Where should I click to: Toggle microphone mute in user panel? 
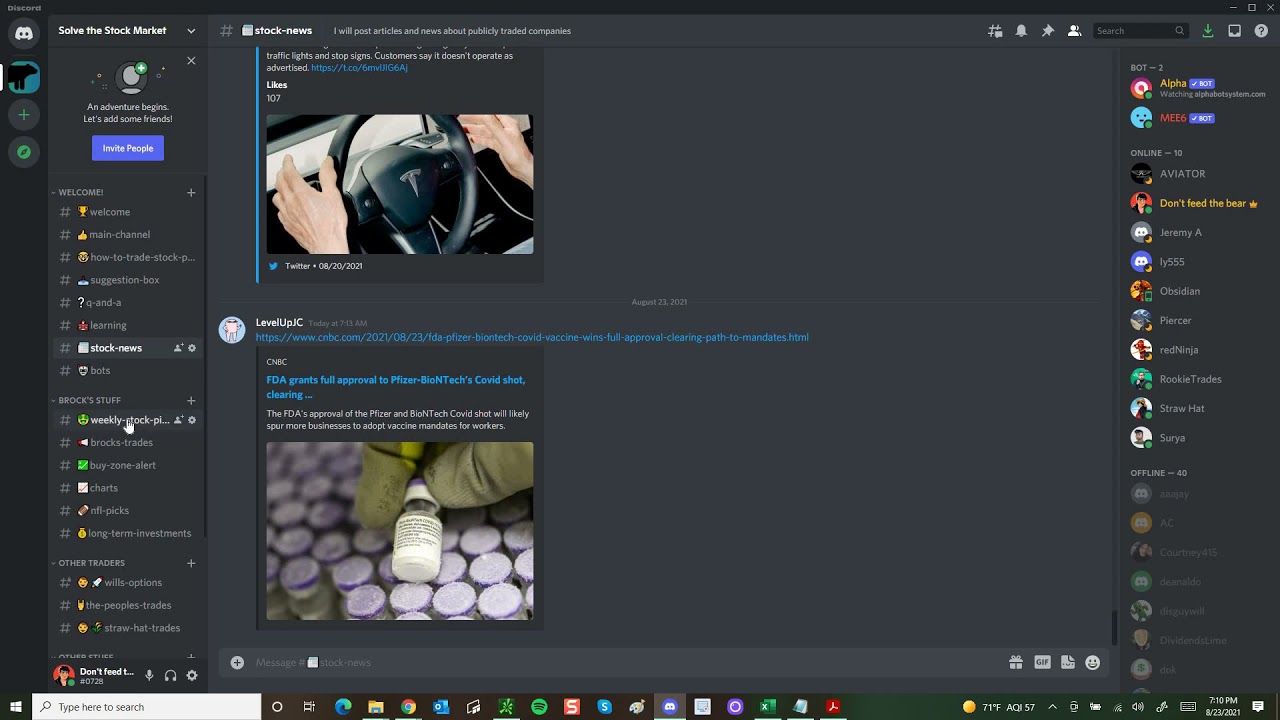(149, 676)
